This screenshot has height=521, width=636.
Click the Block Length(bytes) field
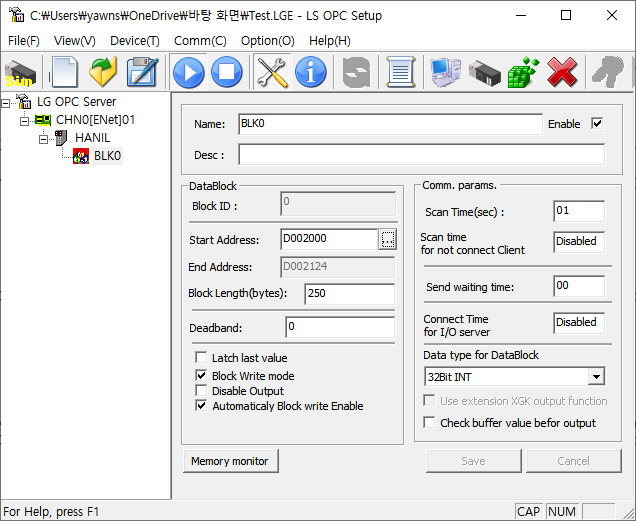[x=349, y=294]
